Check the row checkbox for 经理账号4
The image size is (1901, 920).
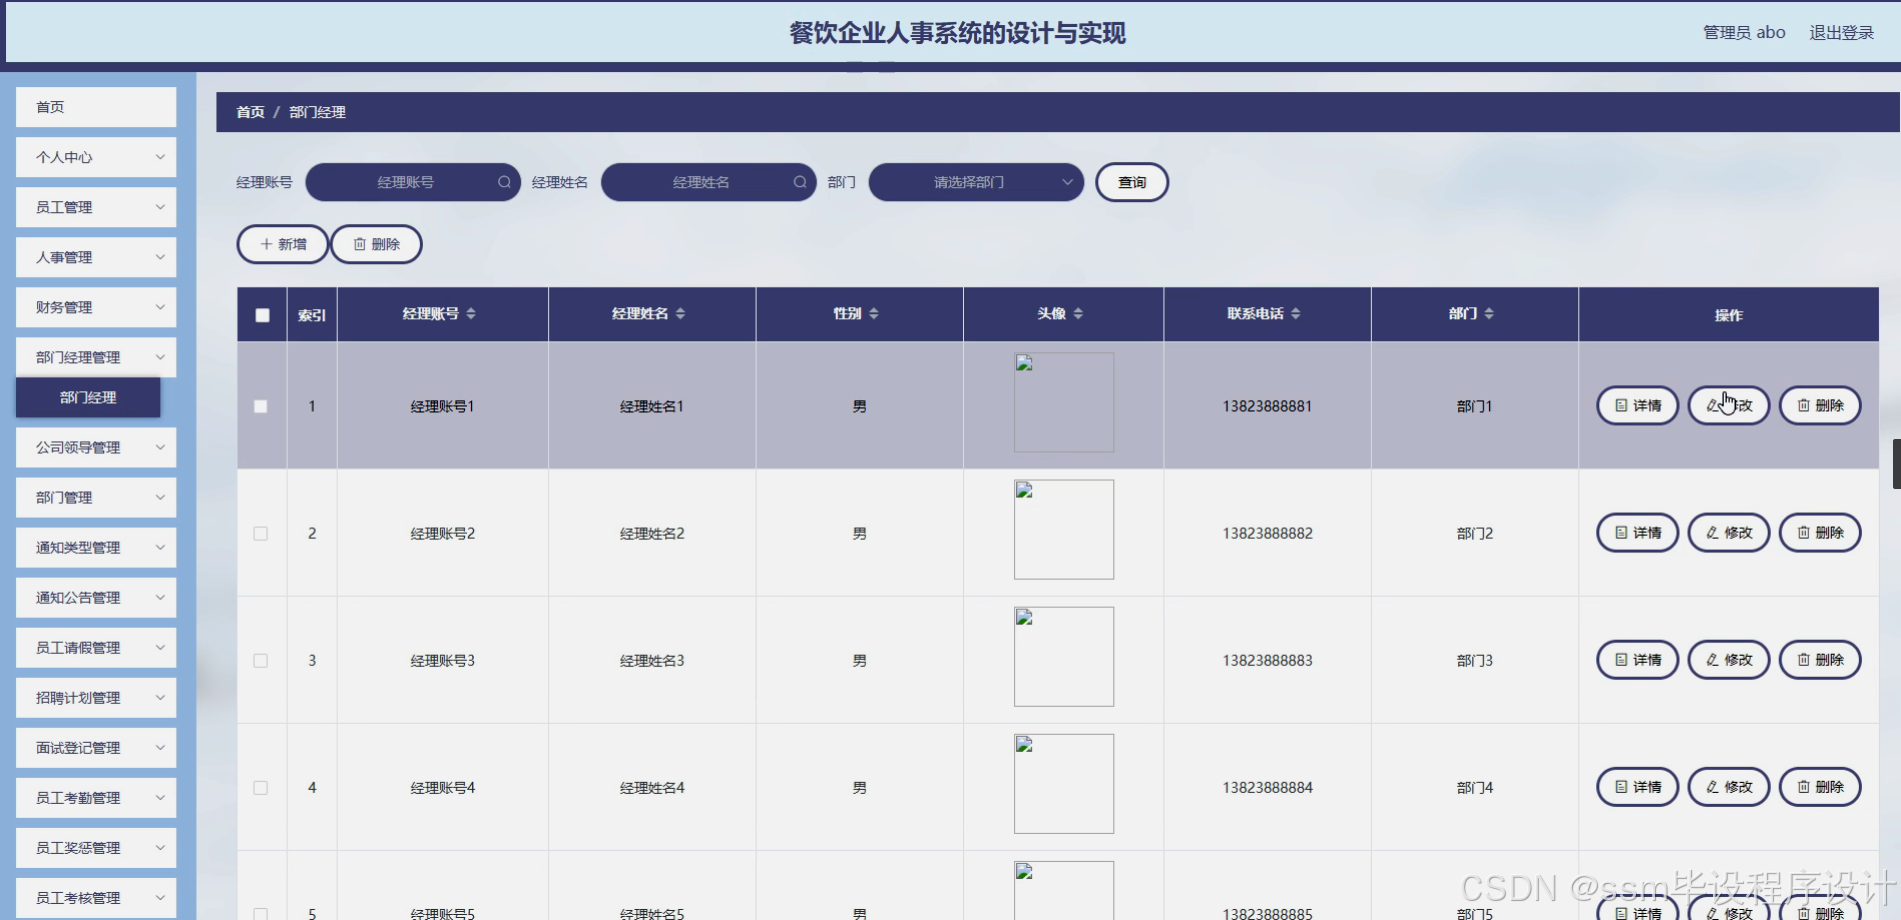pos(261,787)
